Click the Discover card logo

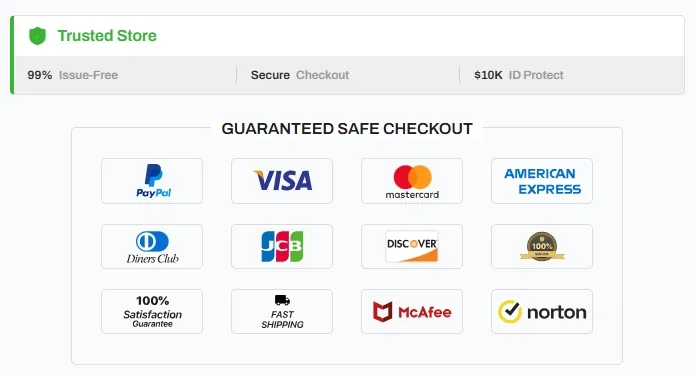click(412, 246)
